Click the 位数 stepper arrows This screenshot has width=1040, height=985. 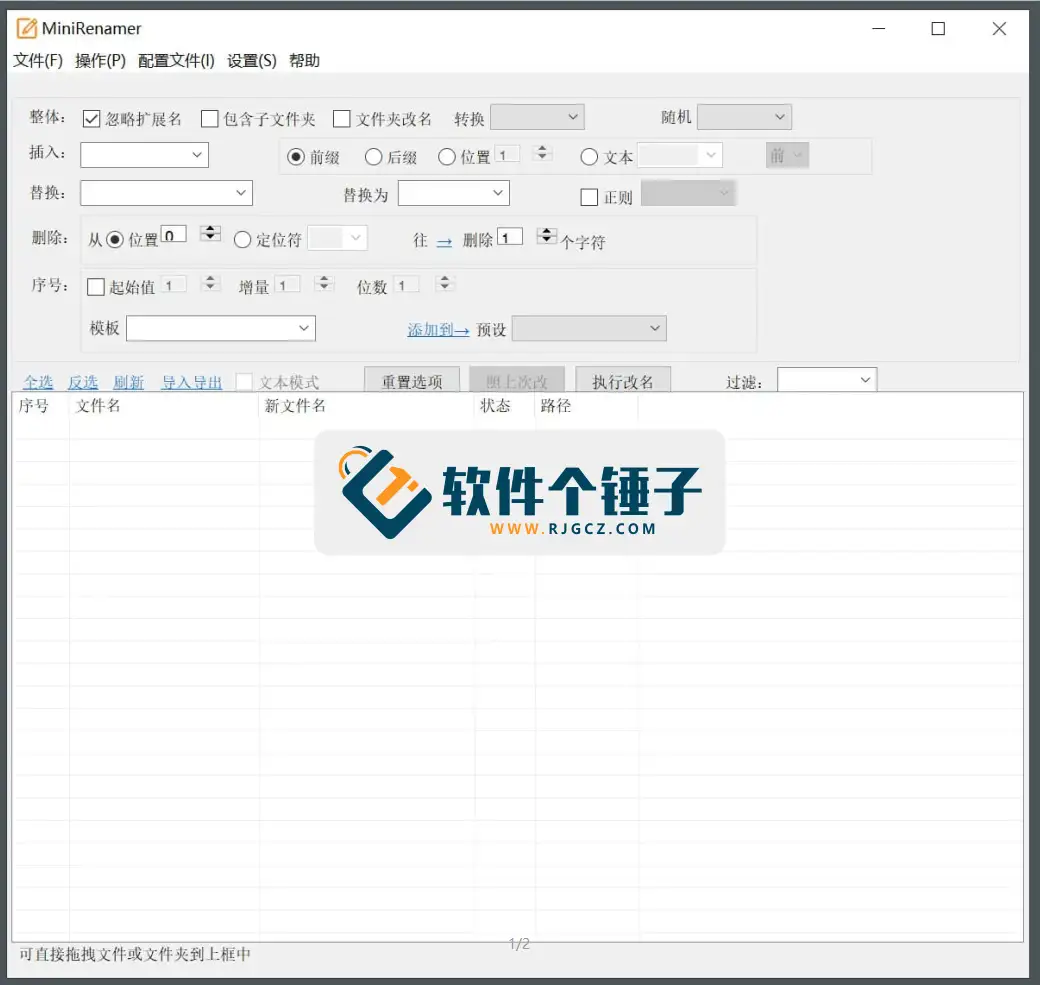point(444,283)
